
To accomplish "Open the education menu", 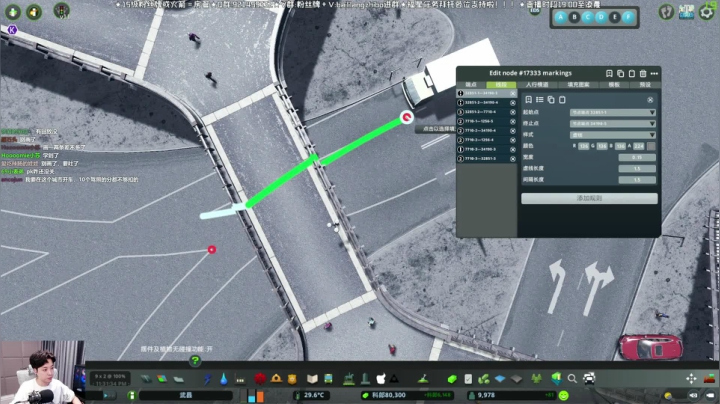I will [x=312, y=379].
